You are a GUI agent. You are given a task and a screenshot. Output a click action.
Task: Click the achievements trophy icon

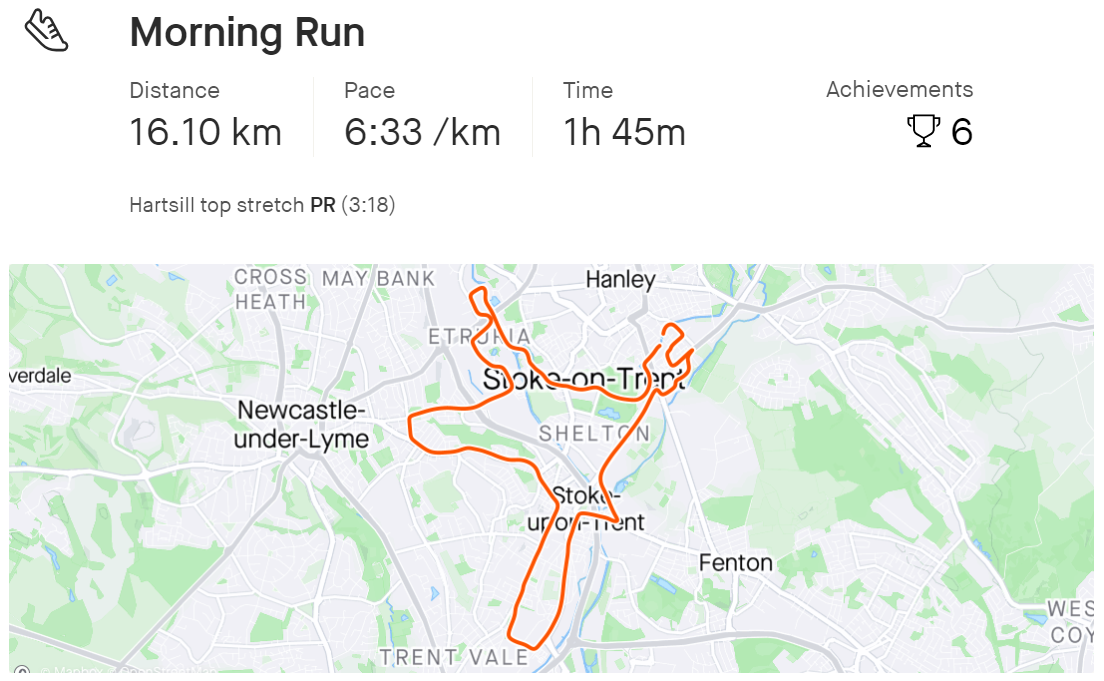point(923,132)
